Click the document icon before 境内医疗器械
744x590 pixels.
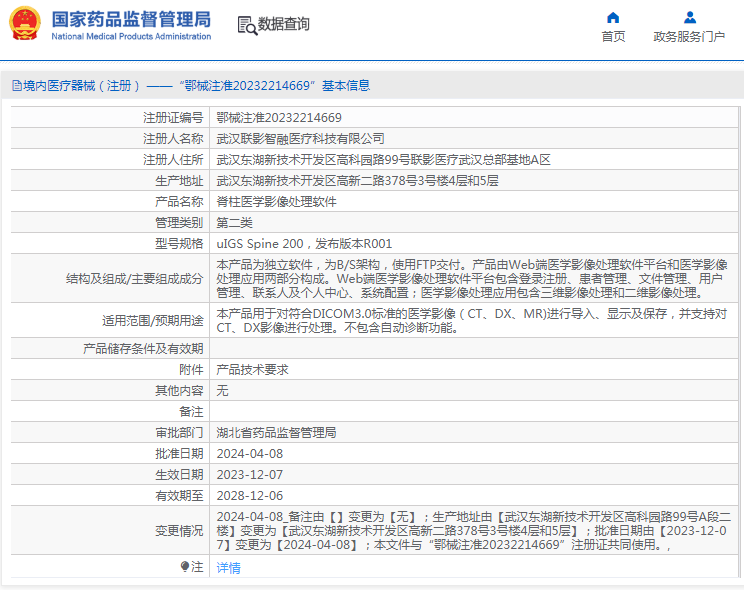click(17, 86)
